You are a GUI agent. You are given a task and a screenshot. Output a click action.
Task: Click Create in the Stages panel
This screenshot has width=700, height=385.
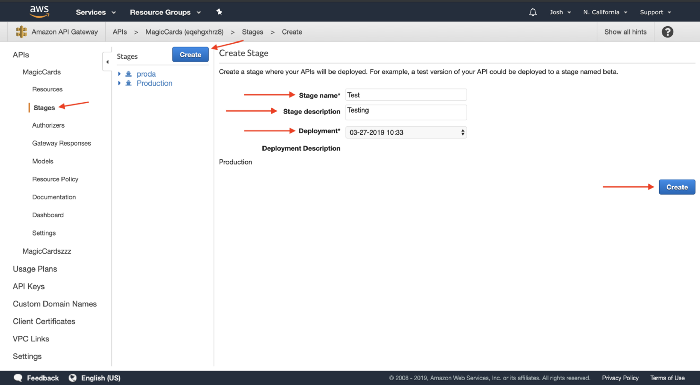pyautogui.click(x=190, y=54)
